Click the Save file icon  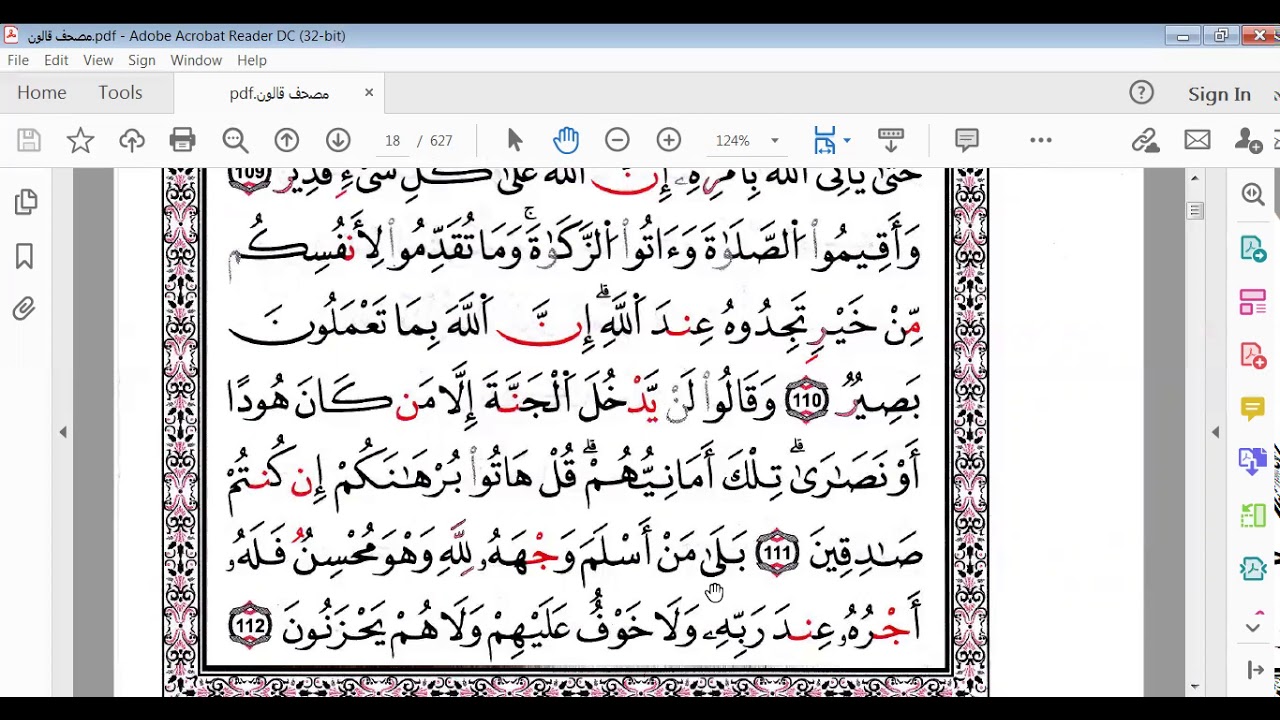28,140
